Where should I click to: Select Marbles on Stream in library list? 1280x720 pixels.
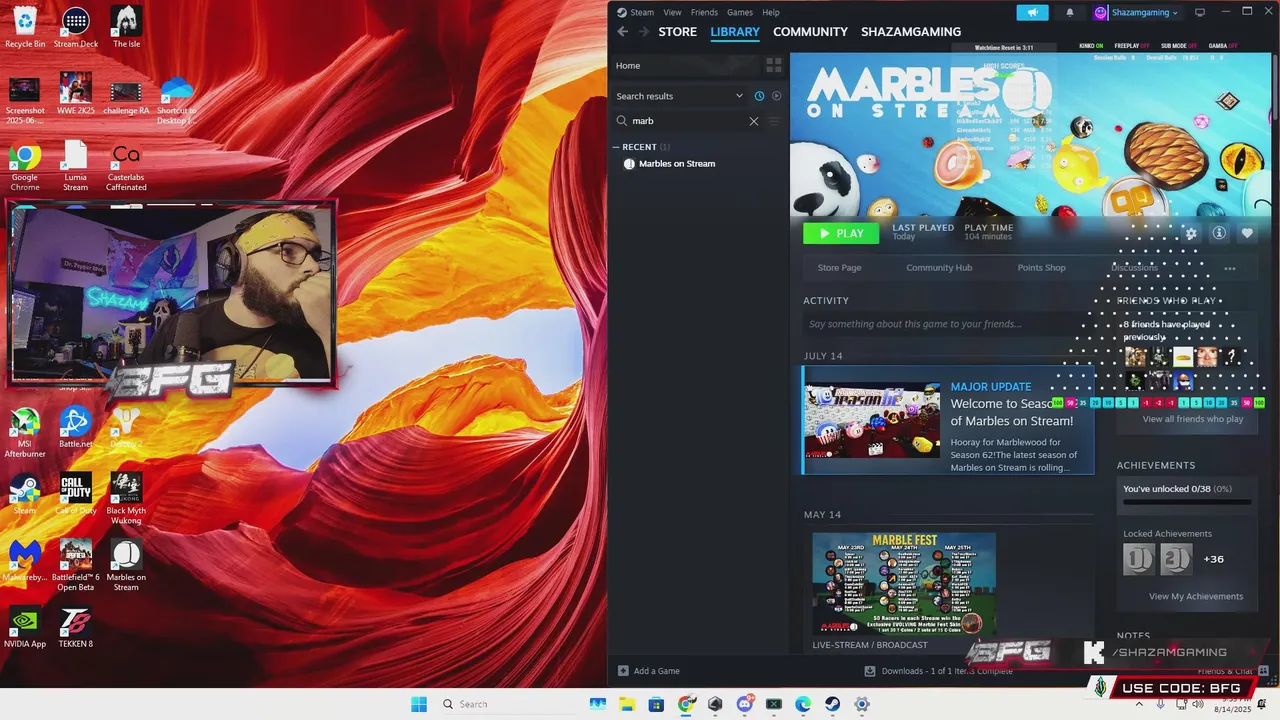coord(677,164)
